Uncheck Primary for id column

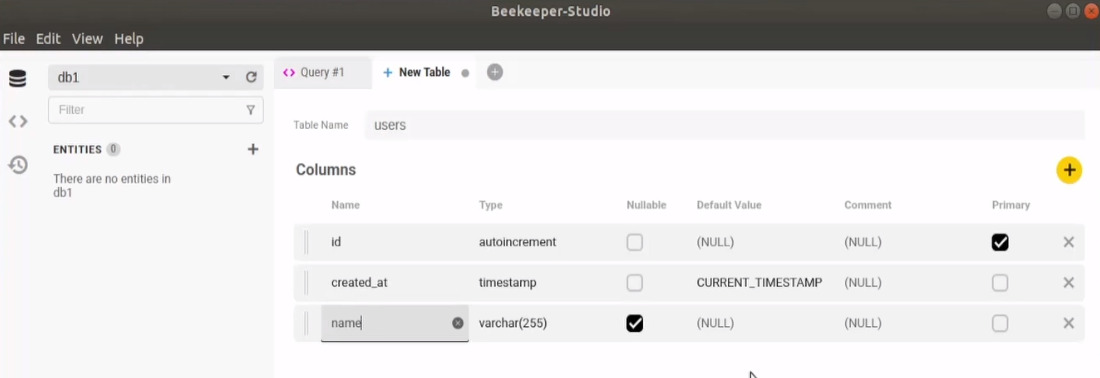click(x=1000, y=242)
